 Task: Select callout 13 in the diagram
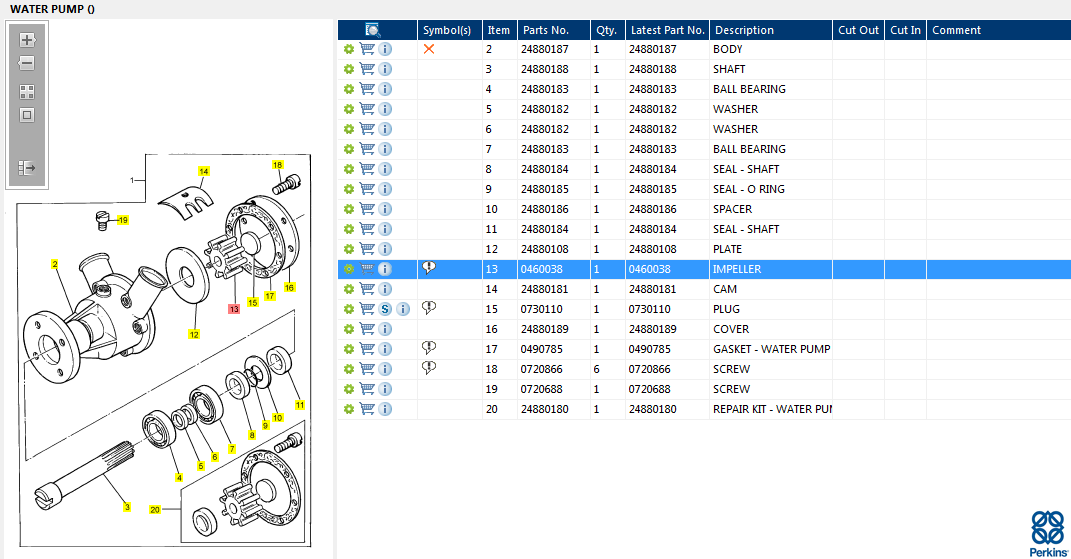tap(234, 309)
